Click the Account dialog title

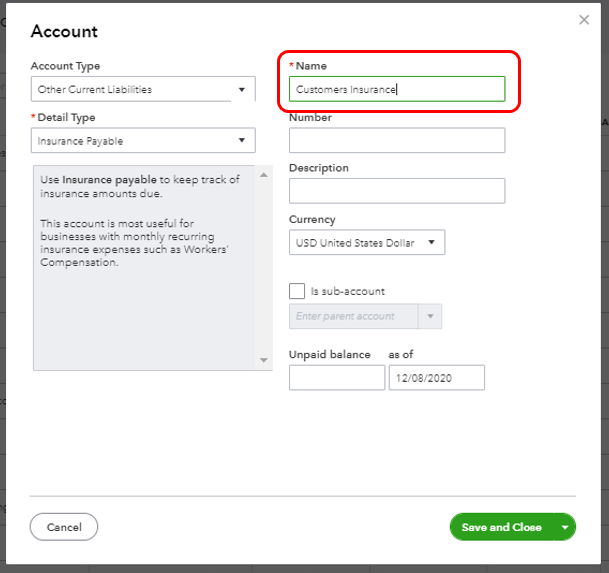coord(64,31)
